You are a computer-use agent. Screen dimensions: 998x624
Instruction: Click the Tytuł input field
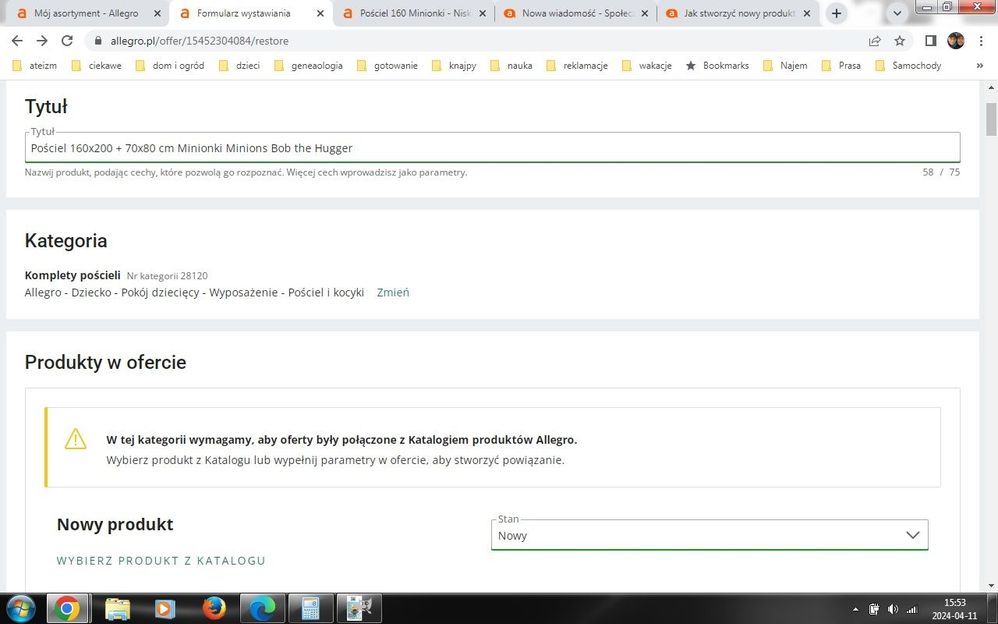click(493, 148)
